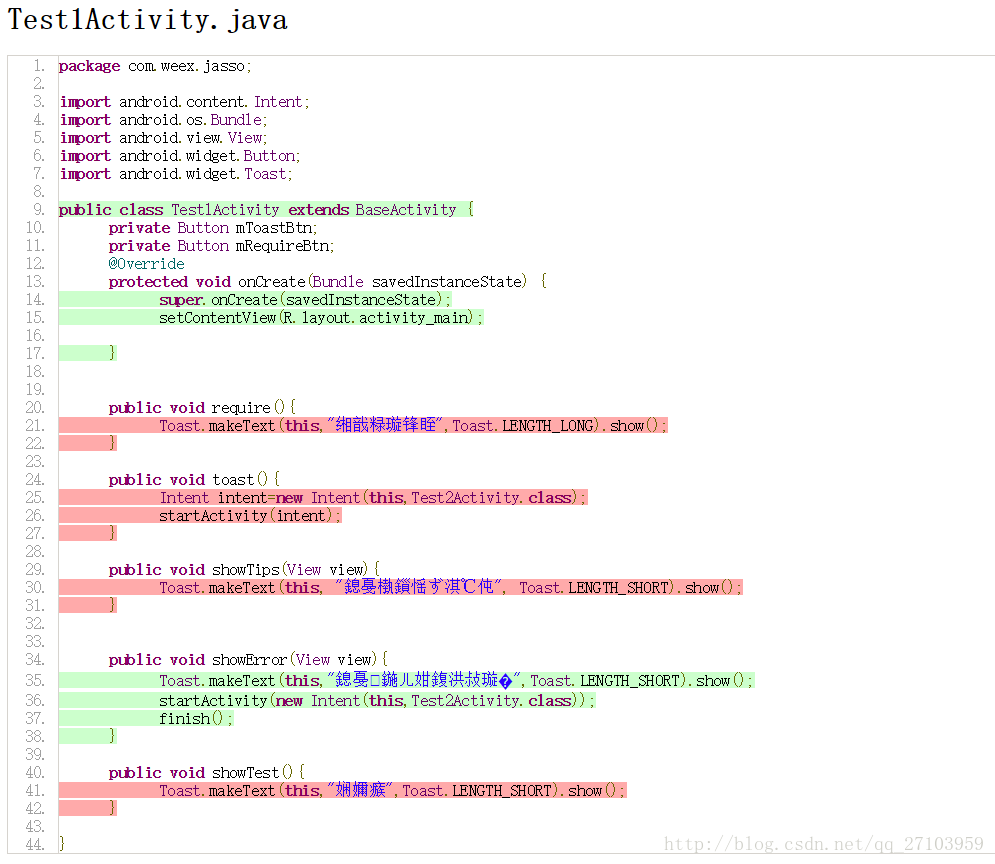This screenshot has height=864, width=995.
Task: Click the onCreate method signature
Action: [x=327, y=282]
